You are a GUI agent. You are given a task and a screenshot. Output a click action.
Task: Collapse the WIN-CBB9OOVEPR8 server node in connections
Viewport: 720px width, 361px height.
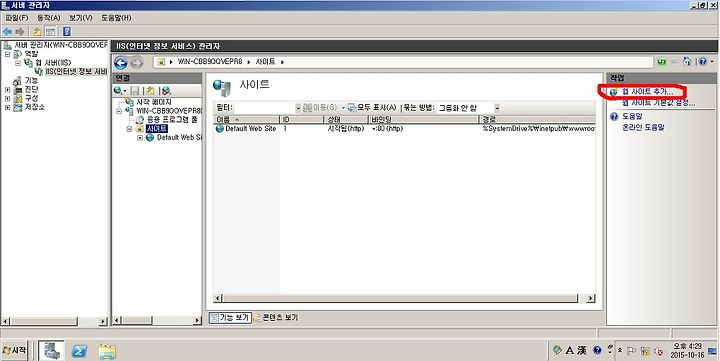pos(119,111)
